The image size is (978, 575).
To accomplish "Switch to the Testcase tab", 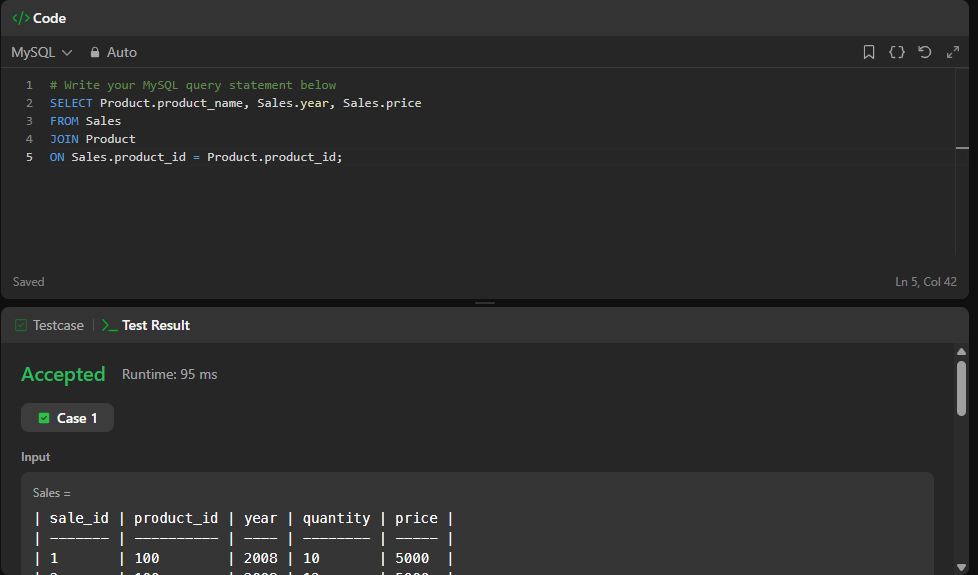I will pos(49,326).
